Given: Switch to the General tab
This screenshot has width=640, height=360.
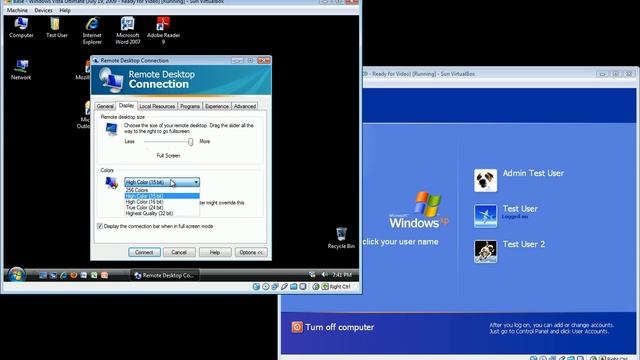Looking at the screenshot, I should [x=105, y=106].
